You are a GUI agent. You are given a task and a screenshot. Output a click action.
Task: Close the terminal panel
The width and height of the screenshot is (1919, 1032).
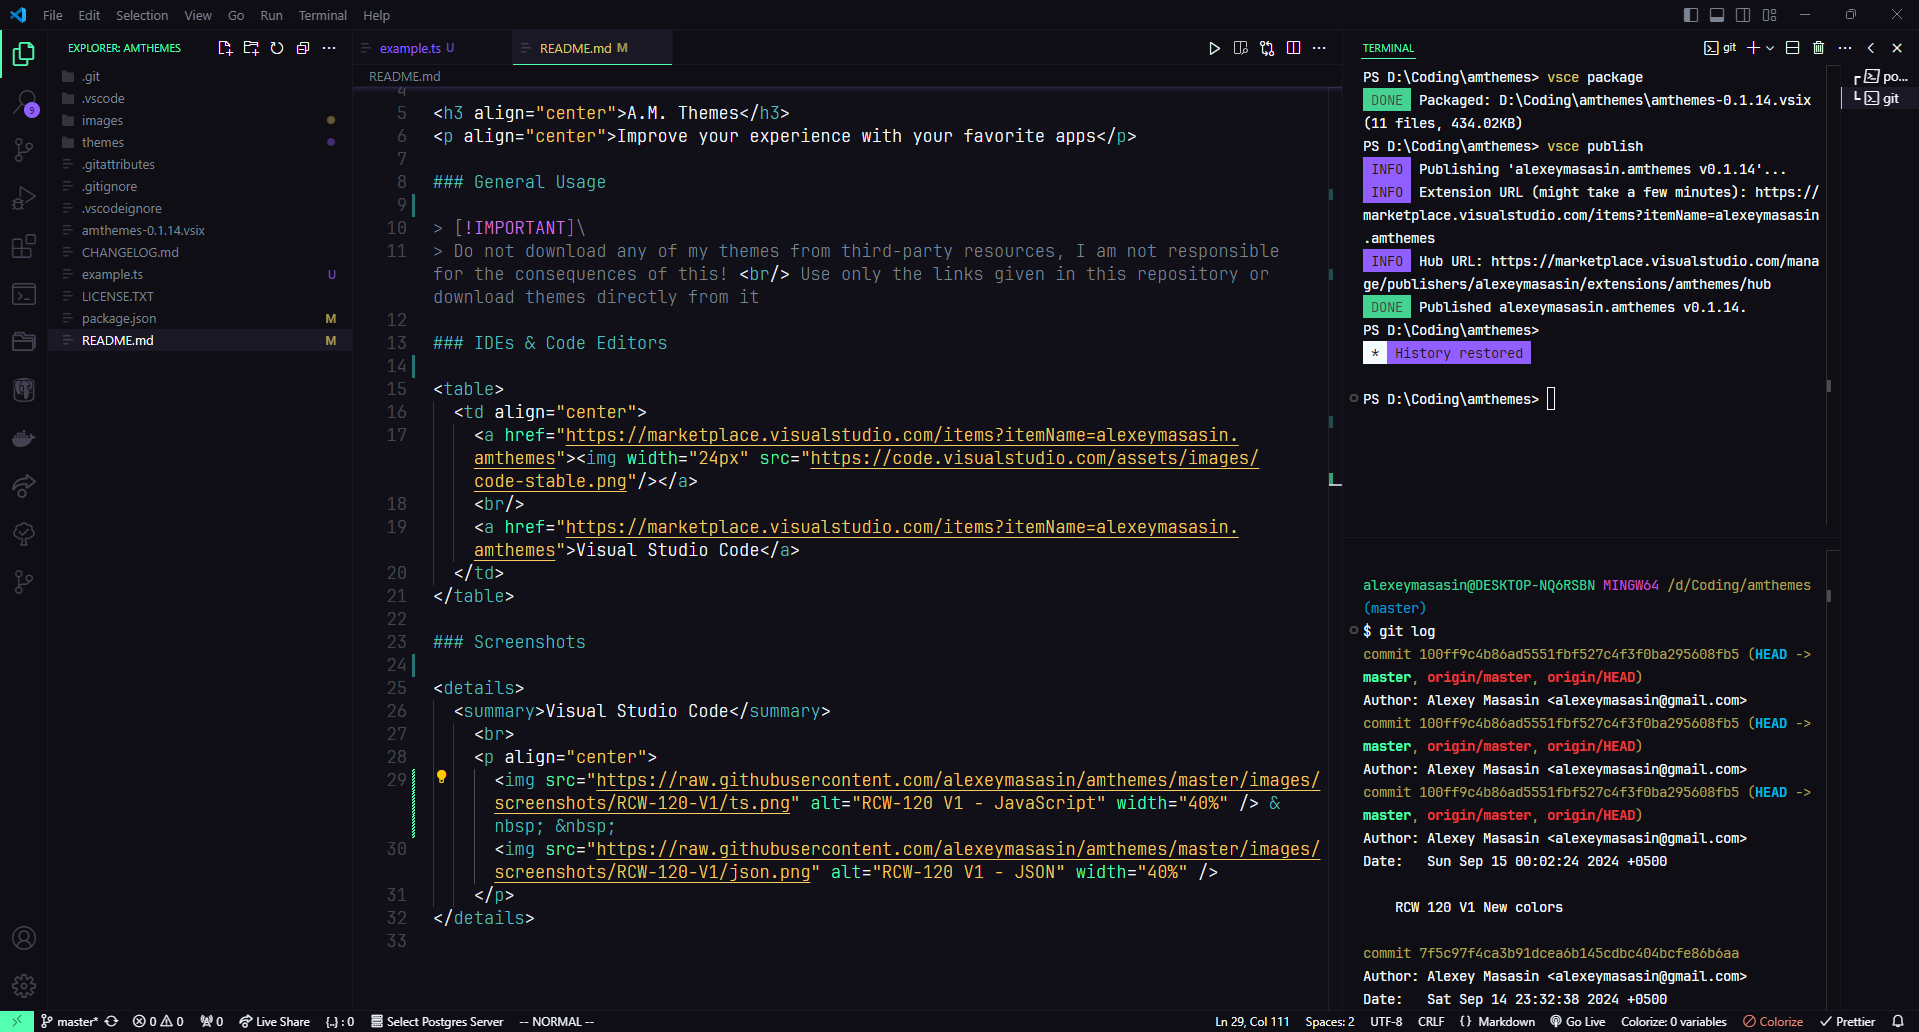click(1897, 48)
